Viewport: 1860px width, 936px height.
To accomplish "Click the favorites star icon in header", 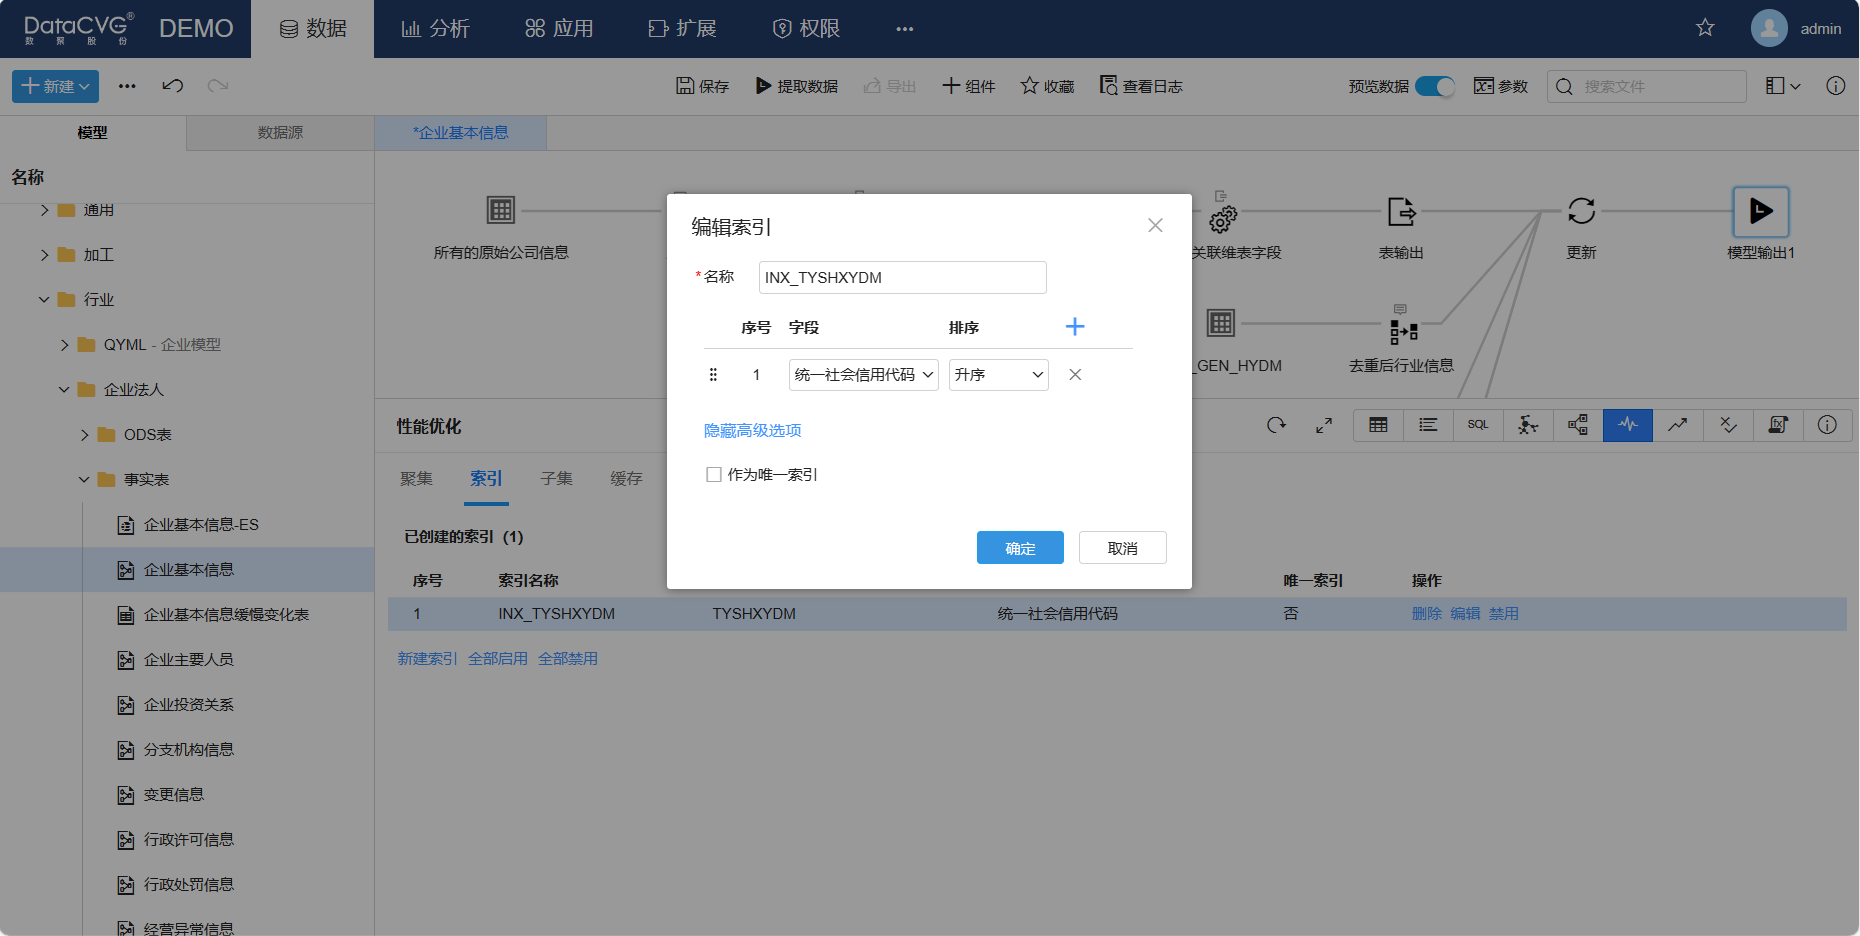I will pyautogui.click(x=1705, y=28).
